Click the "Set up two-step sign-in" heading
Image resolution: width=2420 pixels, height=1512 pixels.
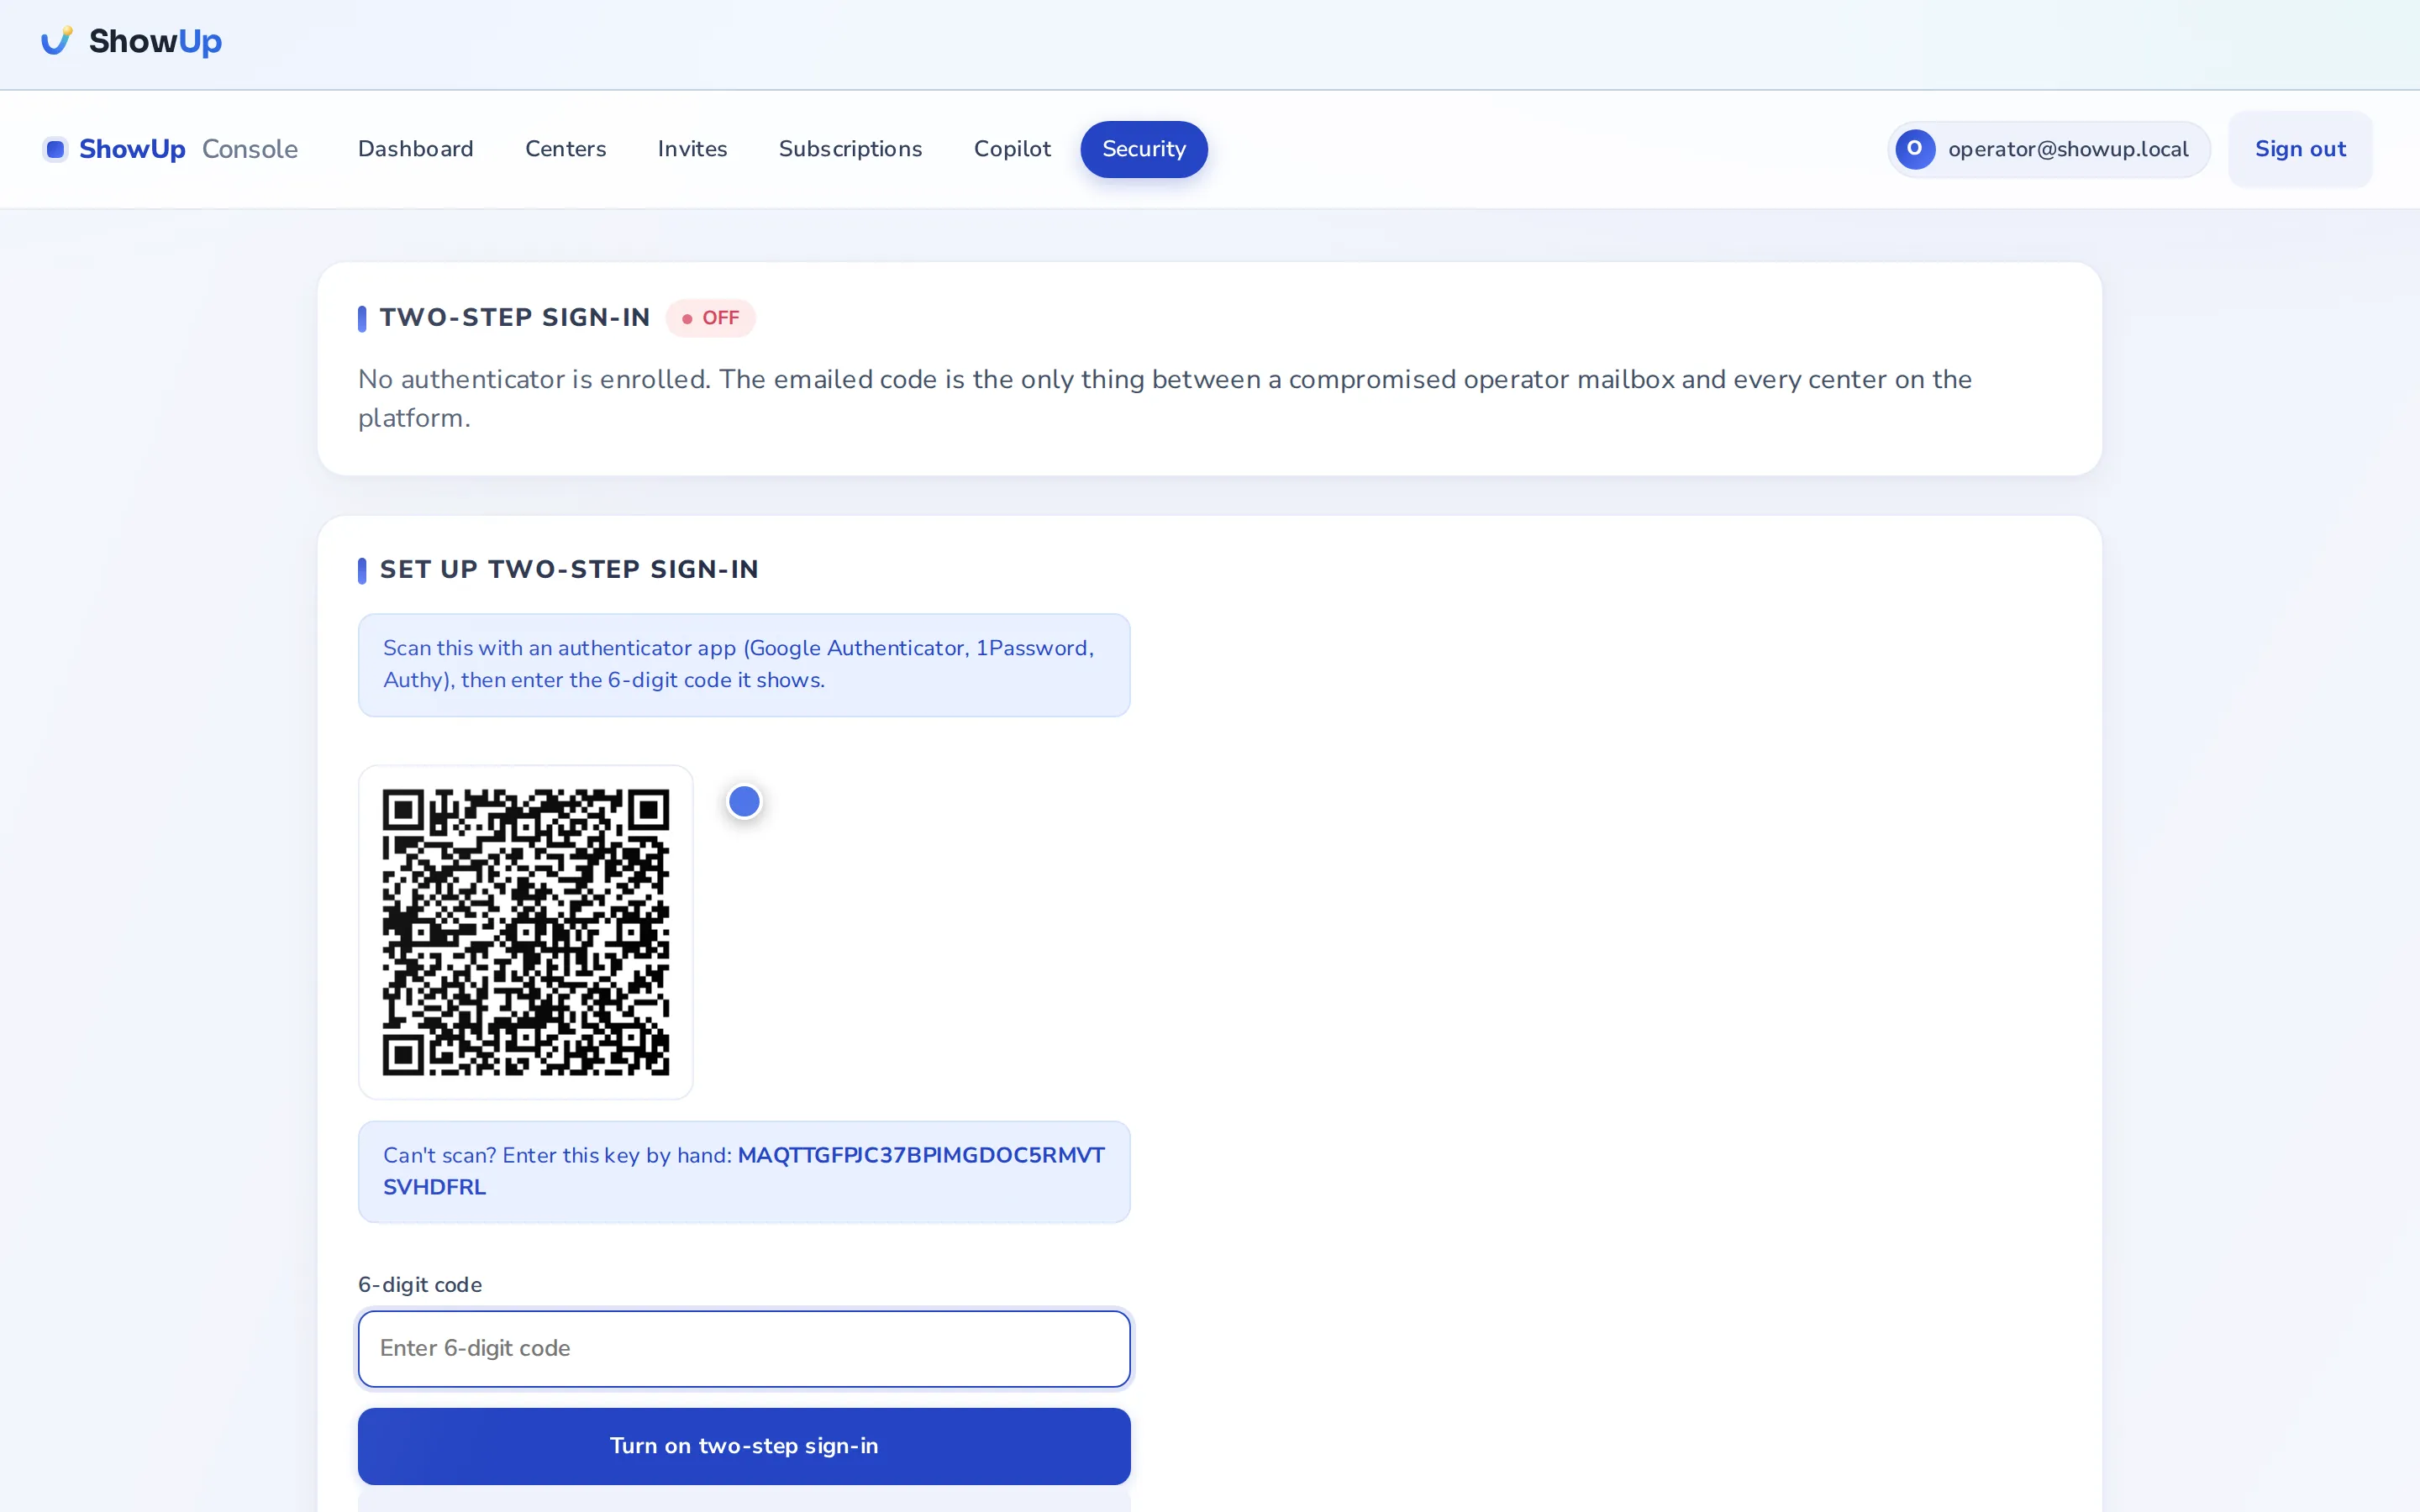tap(569, 570)
